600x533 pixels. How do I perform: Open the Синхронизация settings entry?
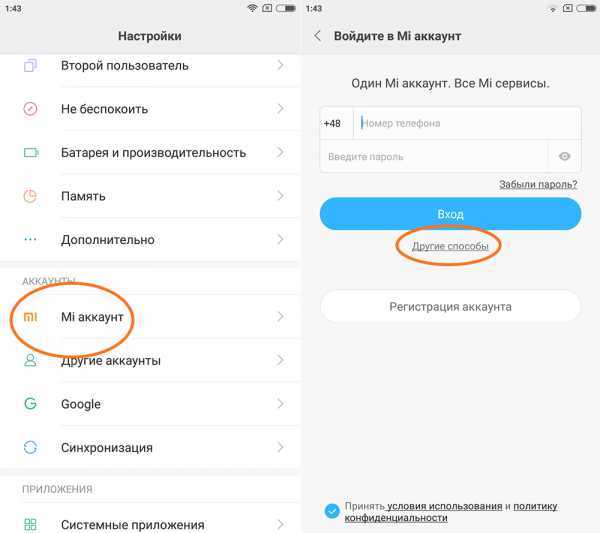tap(150, 447)
